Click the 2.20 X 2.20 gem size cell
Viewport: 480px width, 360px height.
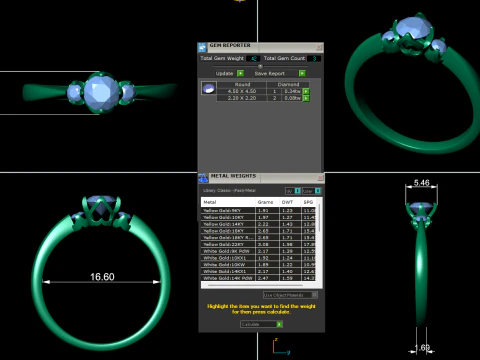[x=242, y=98]
